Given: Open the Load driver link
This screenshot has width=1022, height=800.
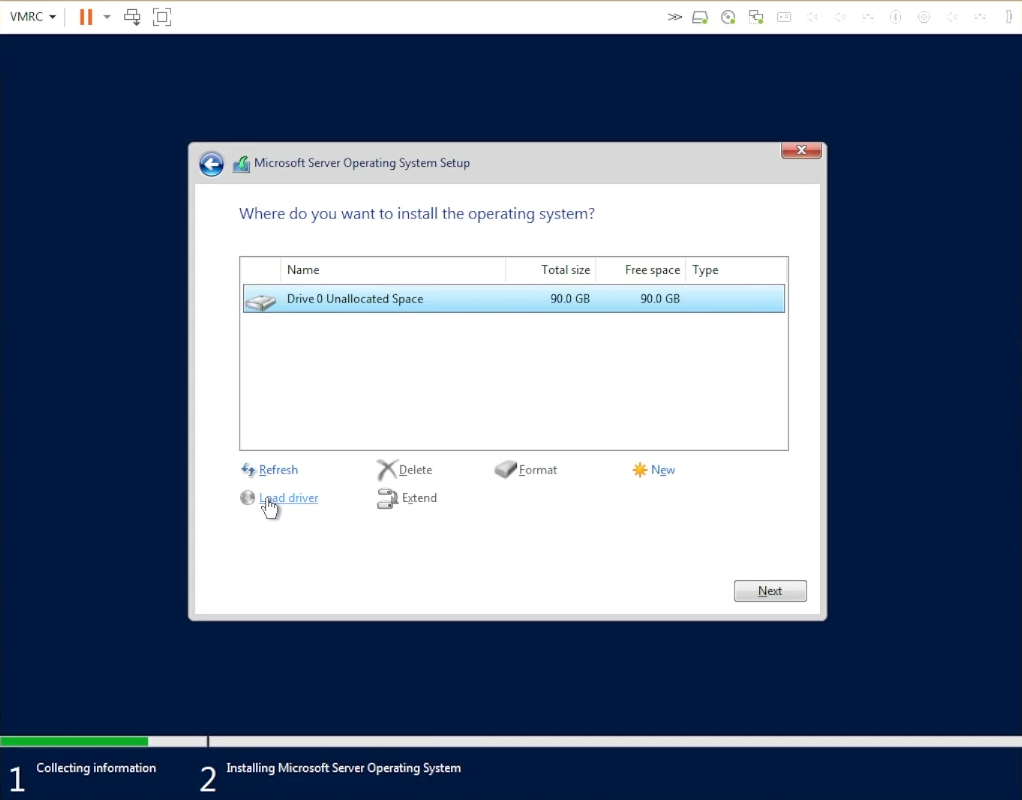Looking at the screenshot, I should (289, 497).
